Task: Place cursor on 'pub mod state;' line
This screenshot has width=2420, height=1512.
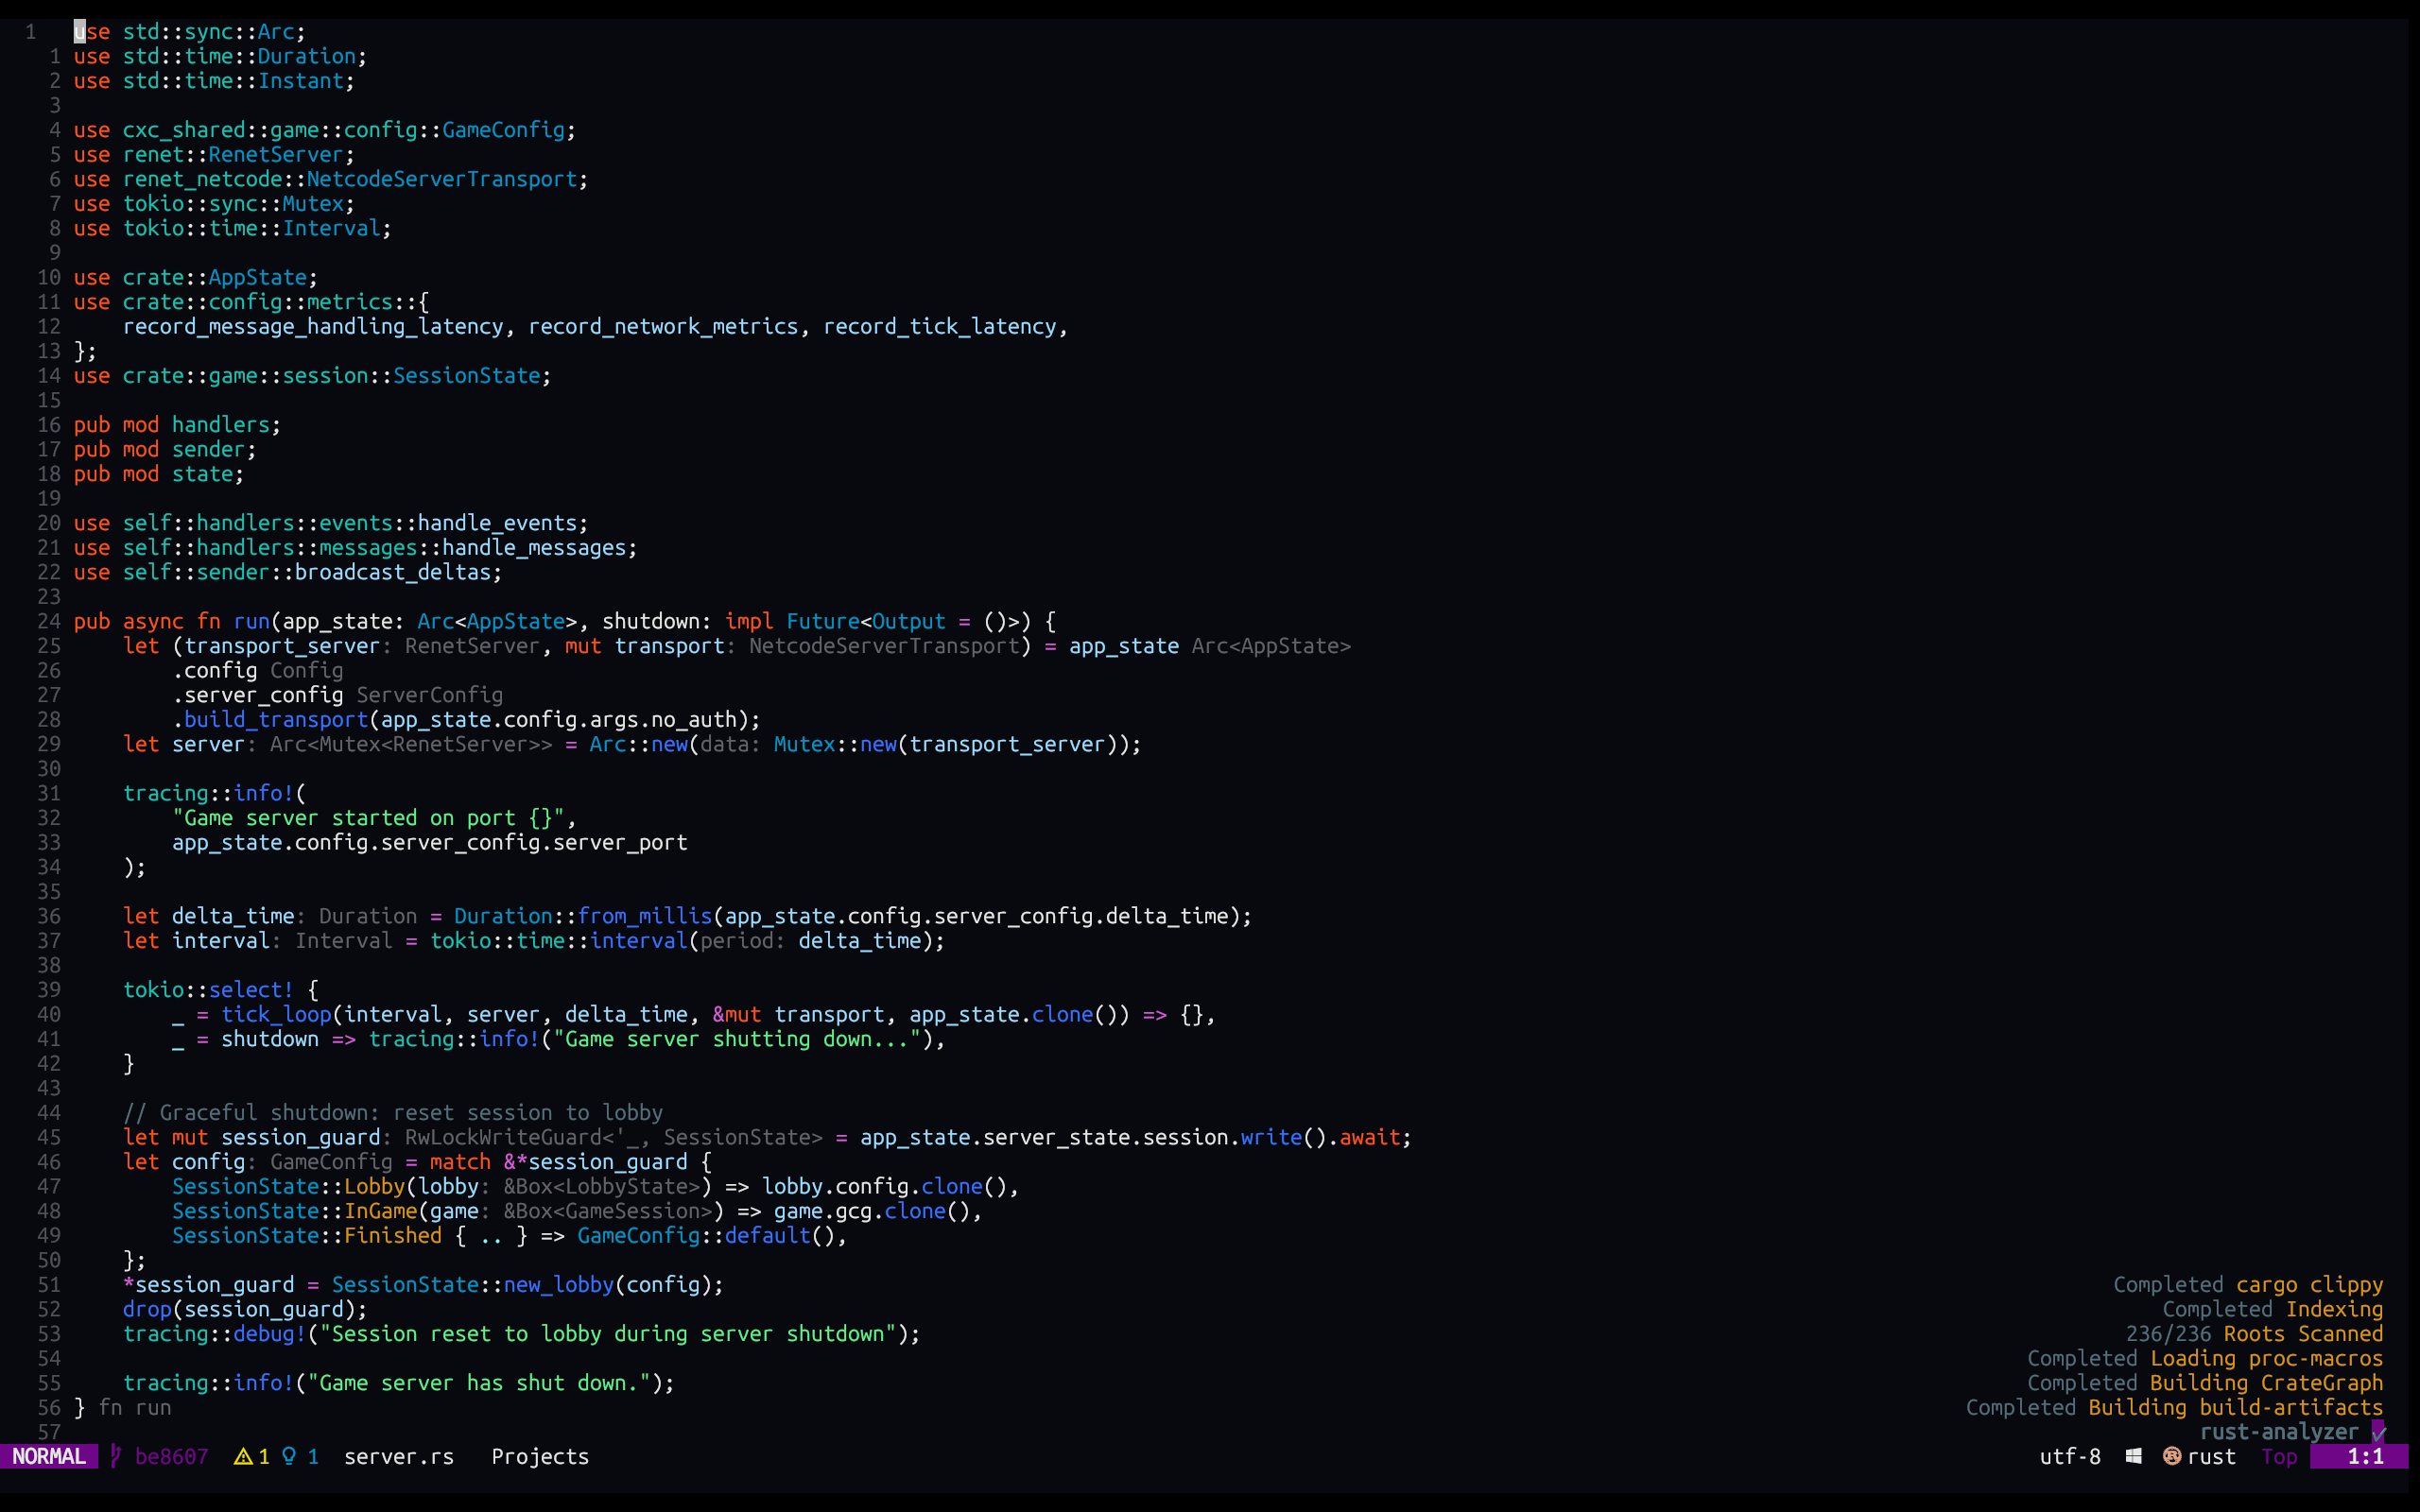Action: [159, 474]
